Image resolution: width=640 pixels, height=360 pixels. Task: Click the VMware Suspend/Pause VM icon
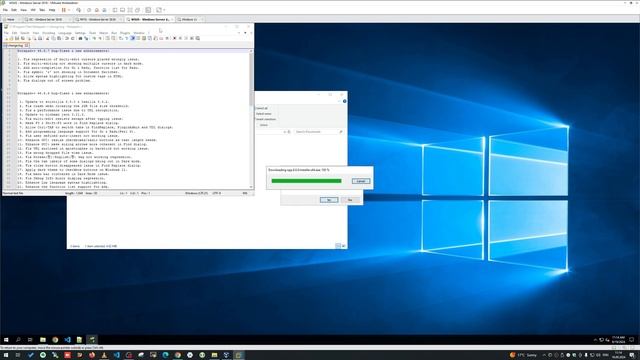64,10
